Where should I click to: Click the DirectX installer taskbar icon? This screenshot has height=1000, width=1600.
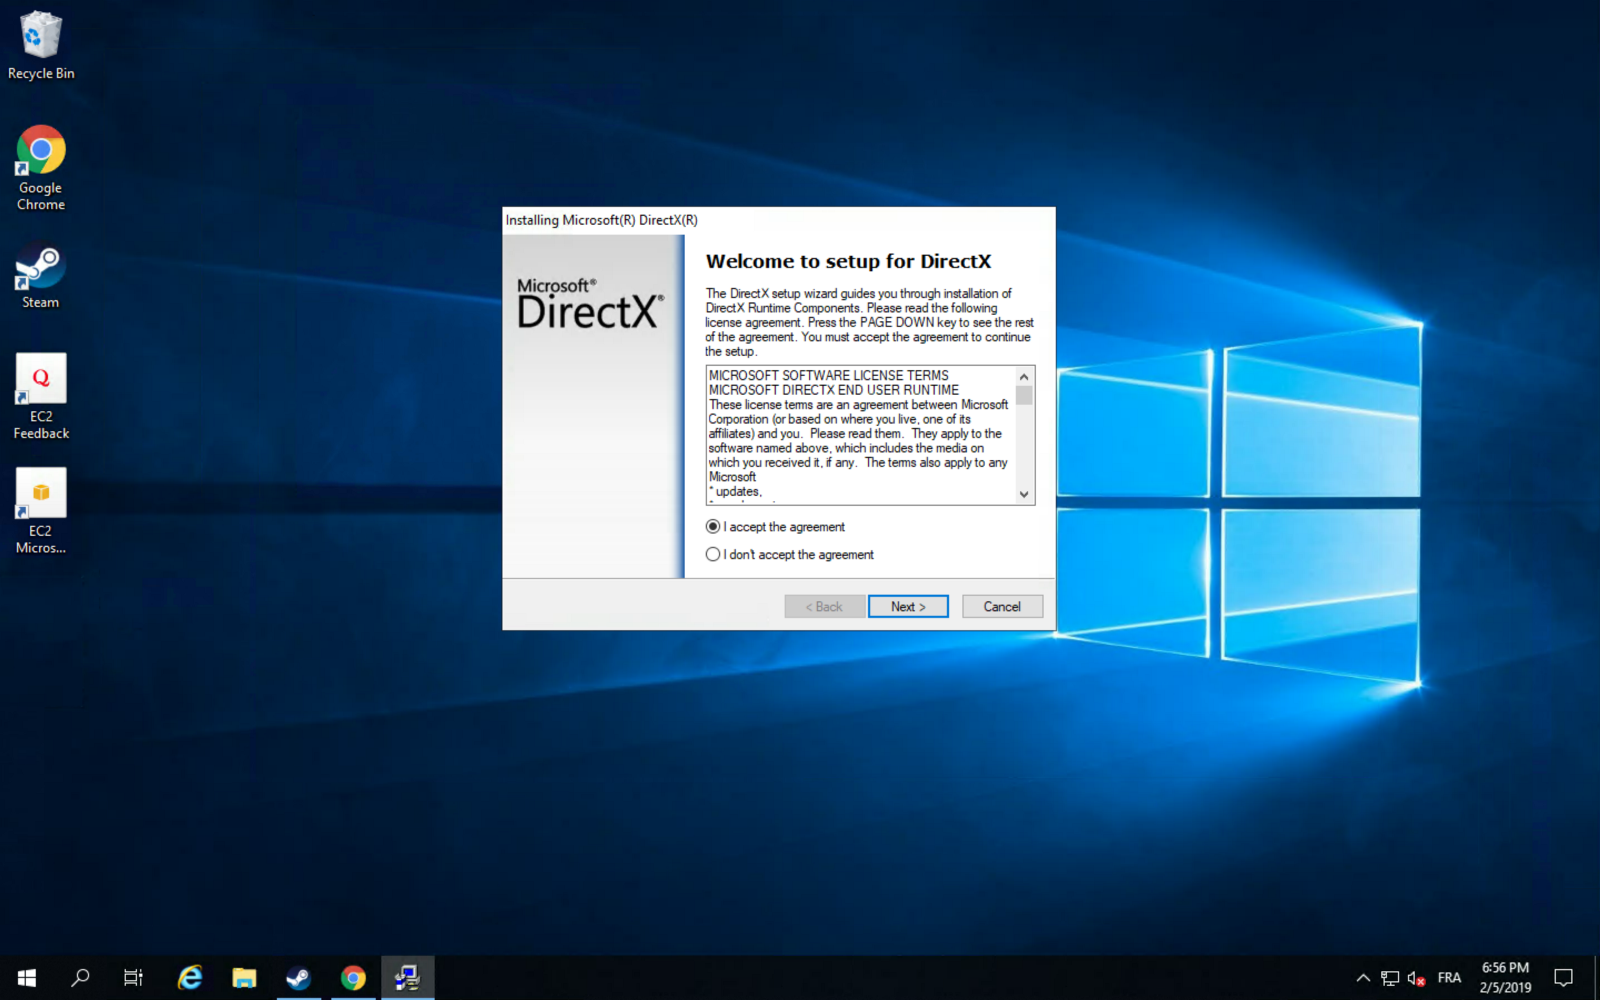pyautogui.click(x=407, y=977)
